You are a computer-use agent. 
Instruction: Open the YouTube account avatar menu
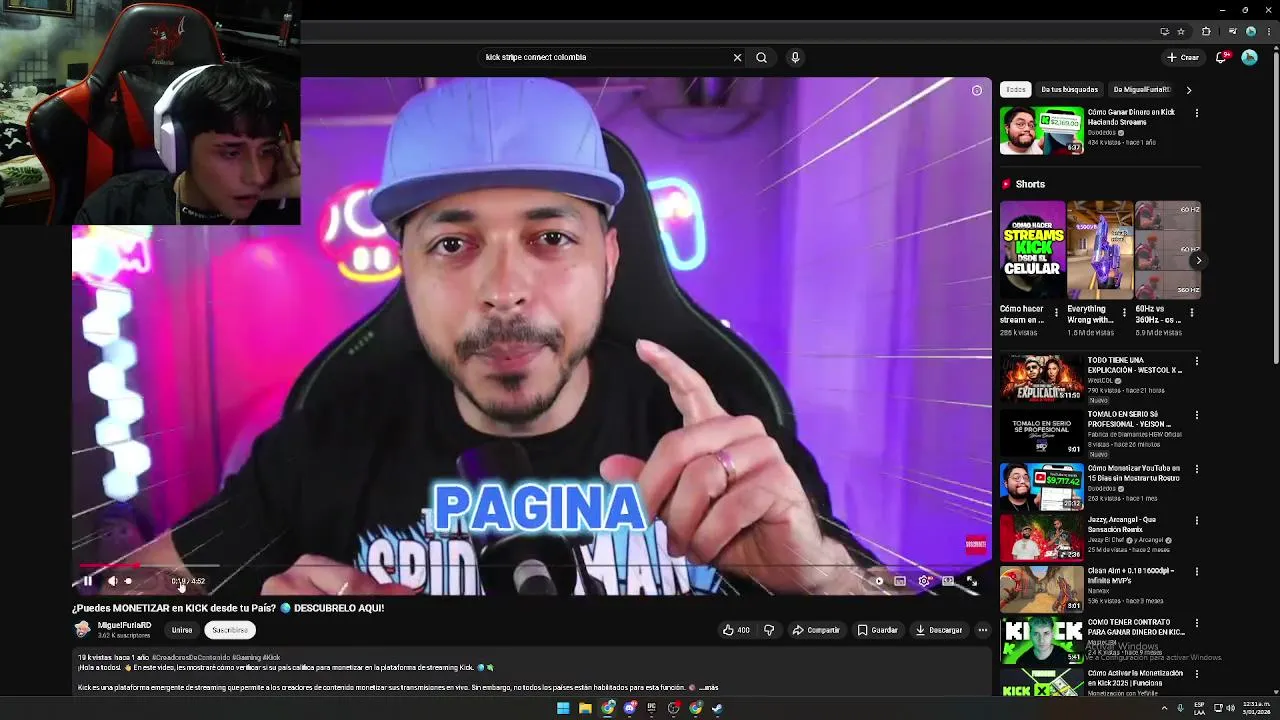[1249, 57]
